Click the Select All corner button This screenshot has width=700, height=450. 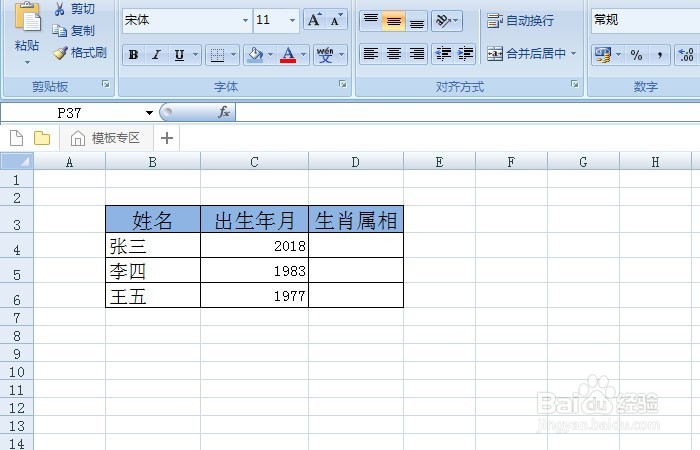click(x=17, y=161)
